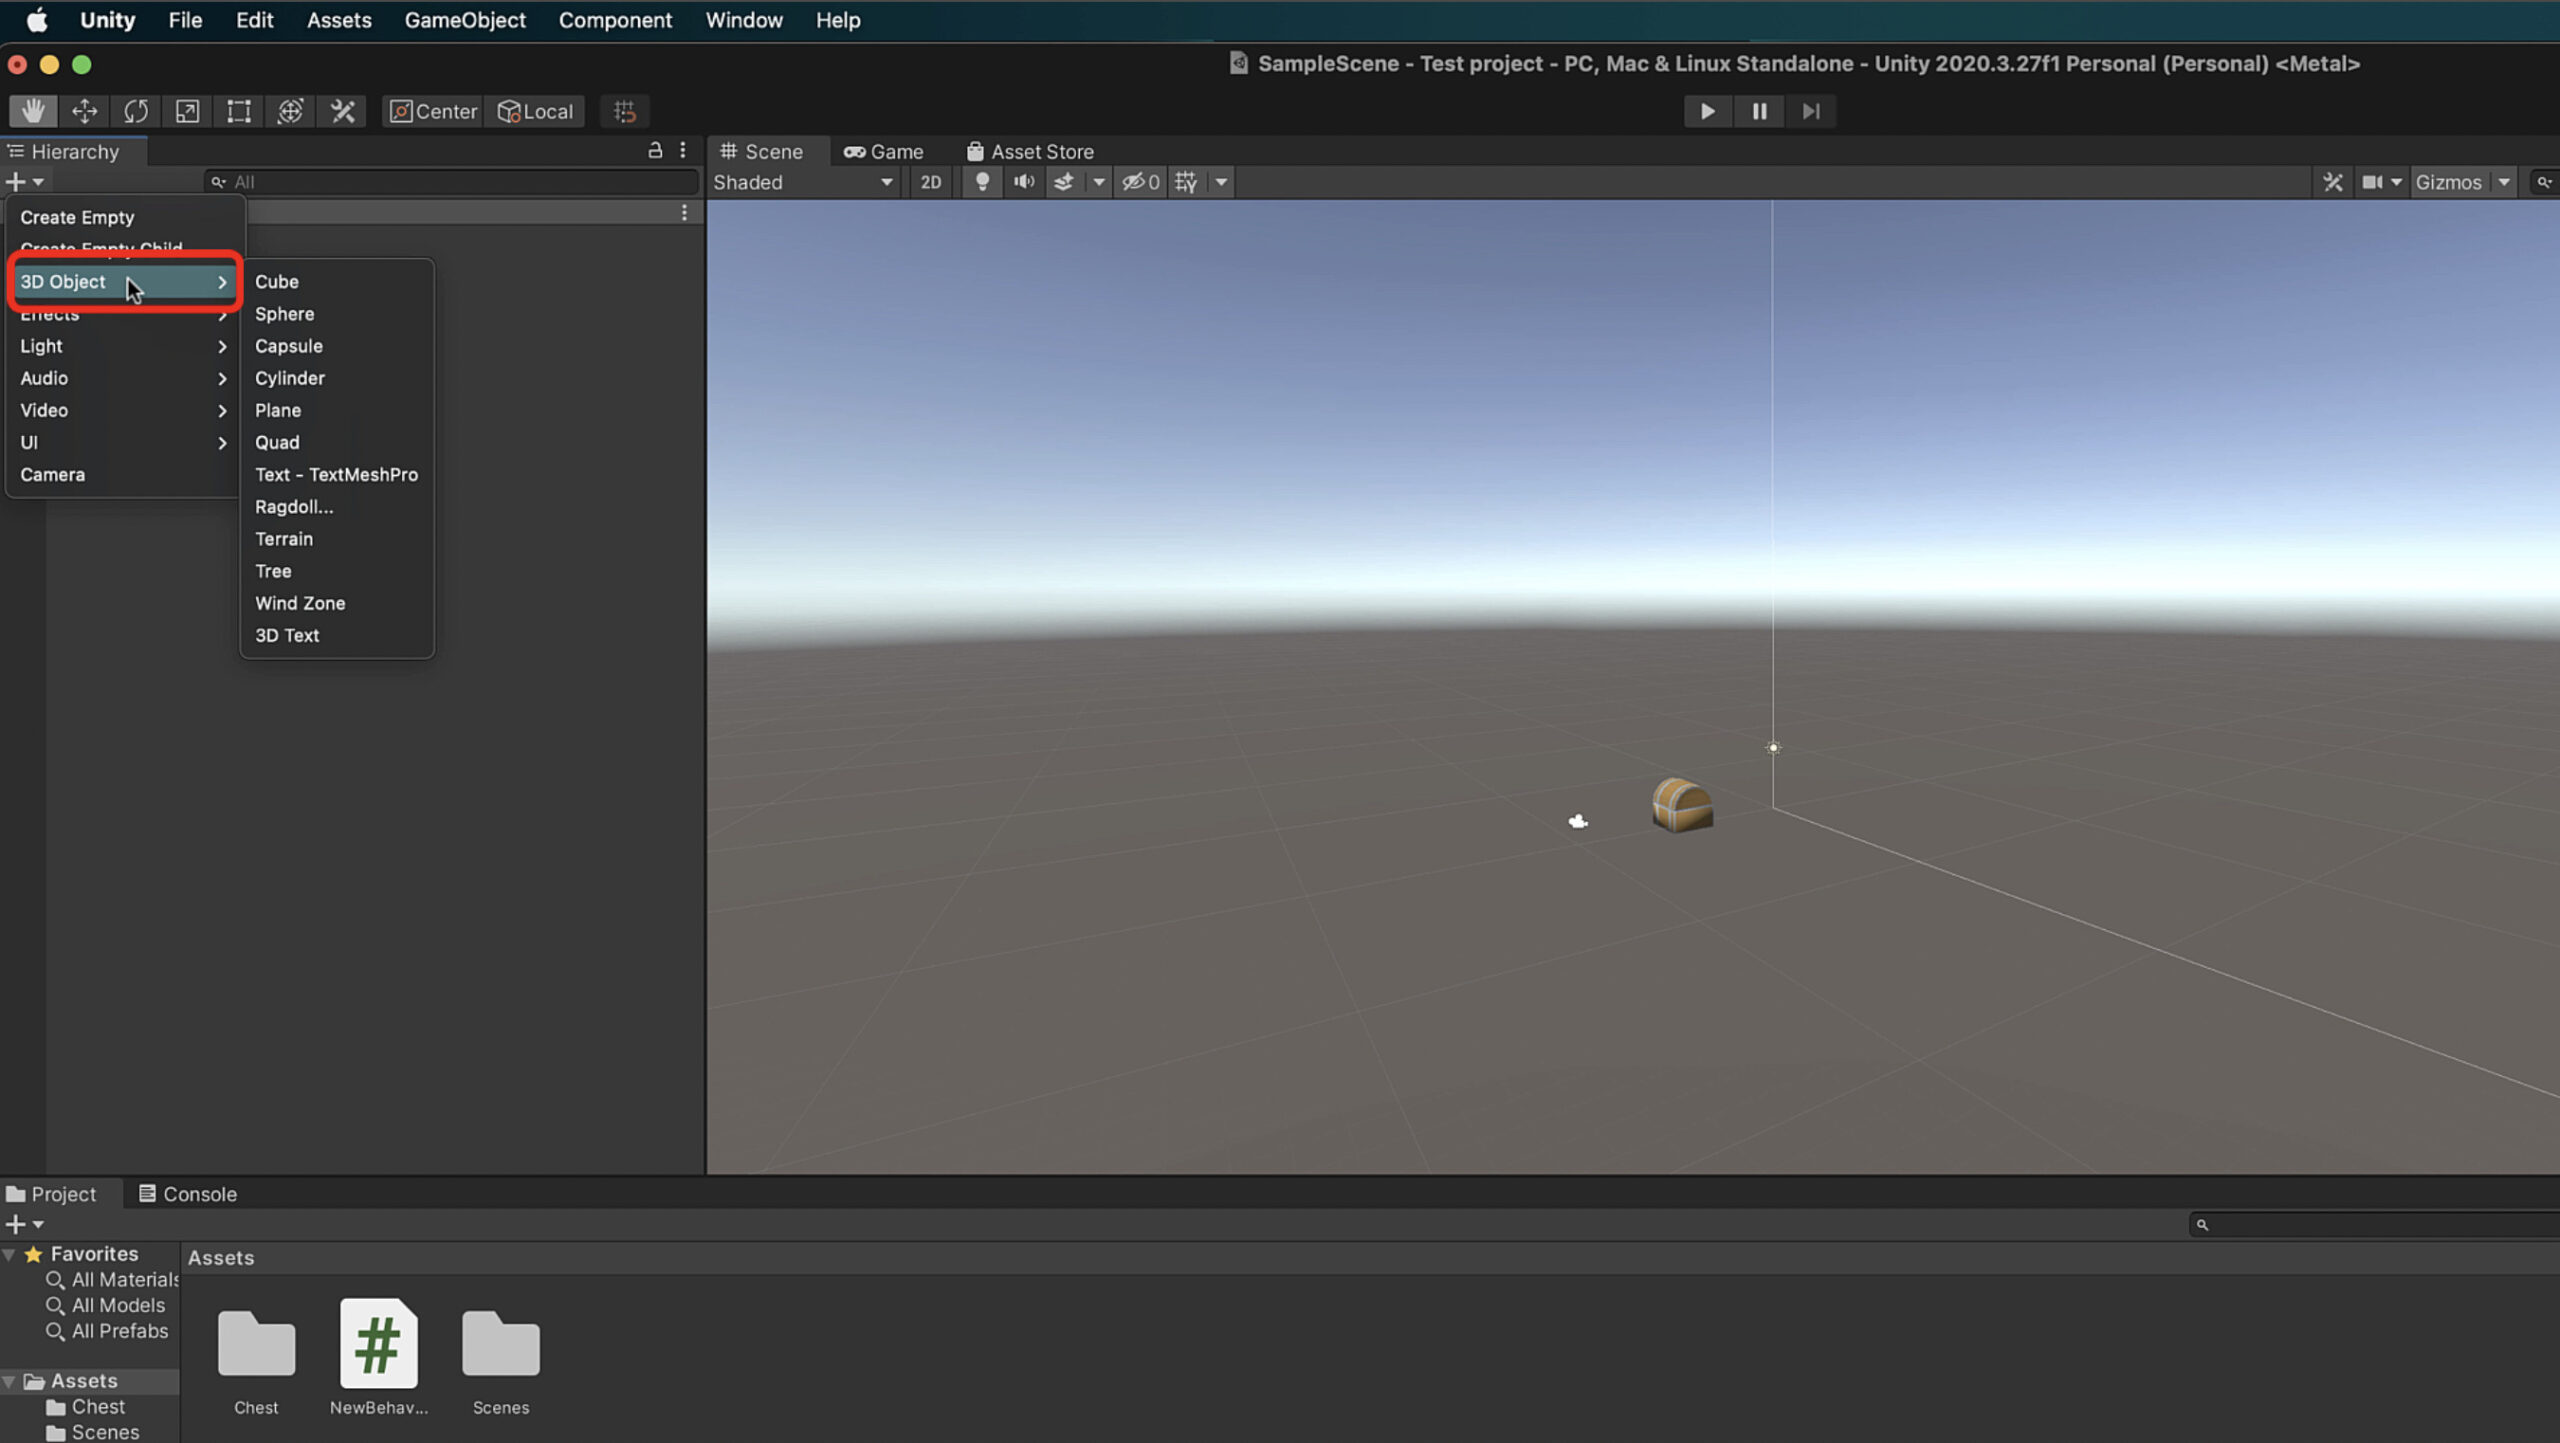The width and height of the screenshot is (2560, 1443).
Task: Expand the Light submenu
Action: click(x=125, y=346)
